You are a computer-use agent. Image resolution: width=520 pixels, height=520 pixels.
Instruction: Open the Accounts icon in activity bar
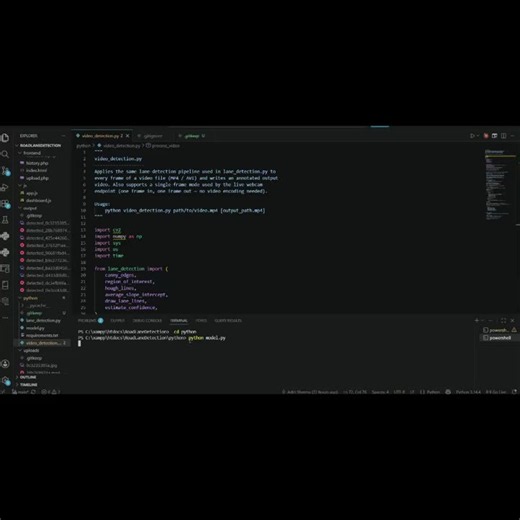(x=5, y=364)
